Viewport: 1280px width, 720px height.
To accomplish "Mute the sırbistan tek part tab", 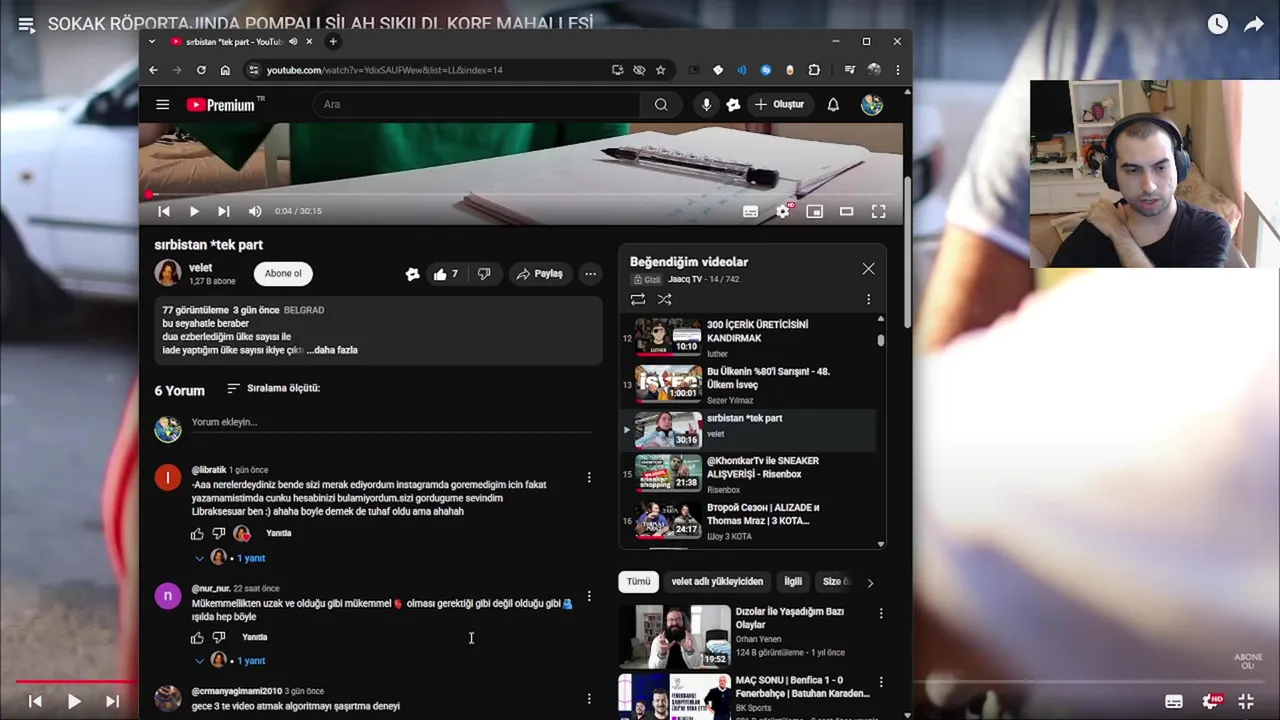I will [293, 42].
